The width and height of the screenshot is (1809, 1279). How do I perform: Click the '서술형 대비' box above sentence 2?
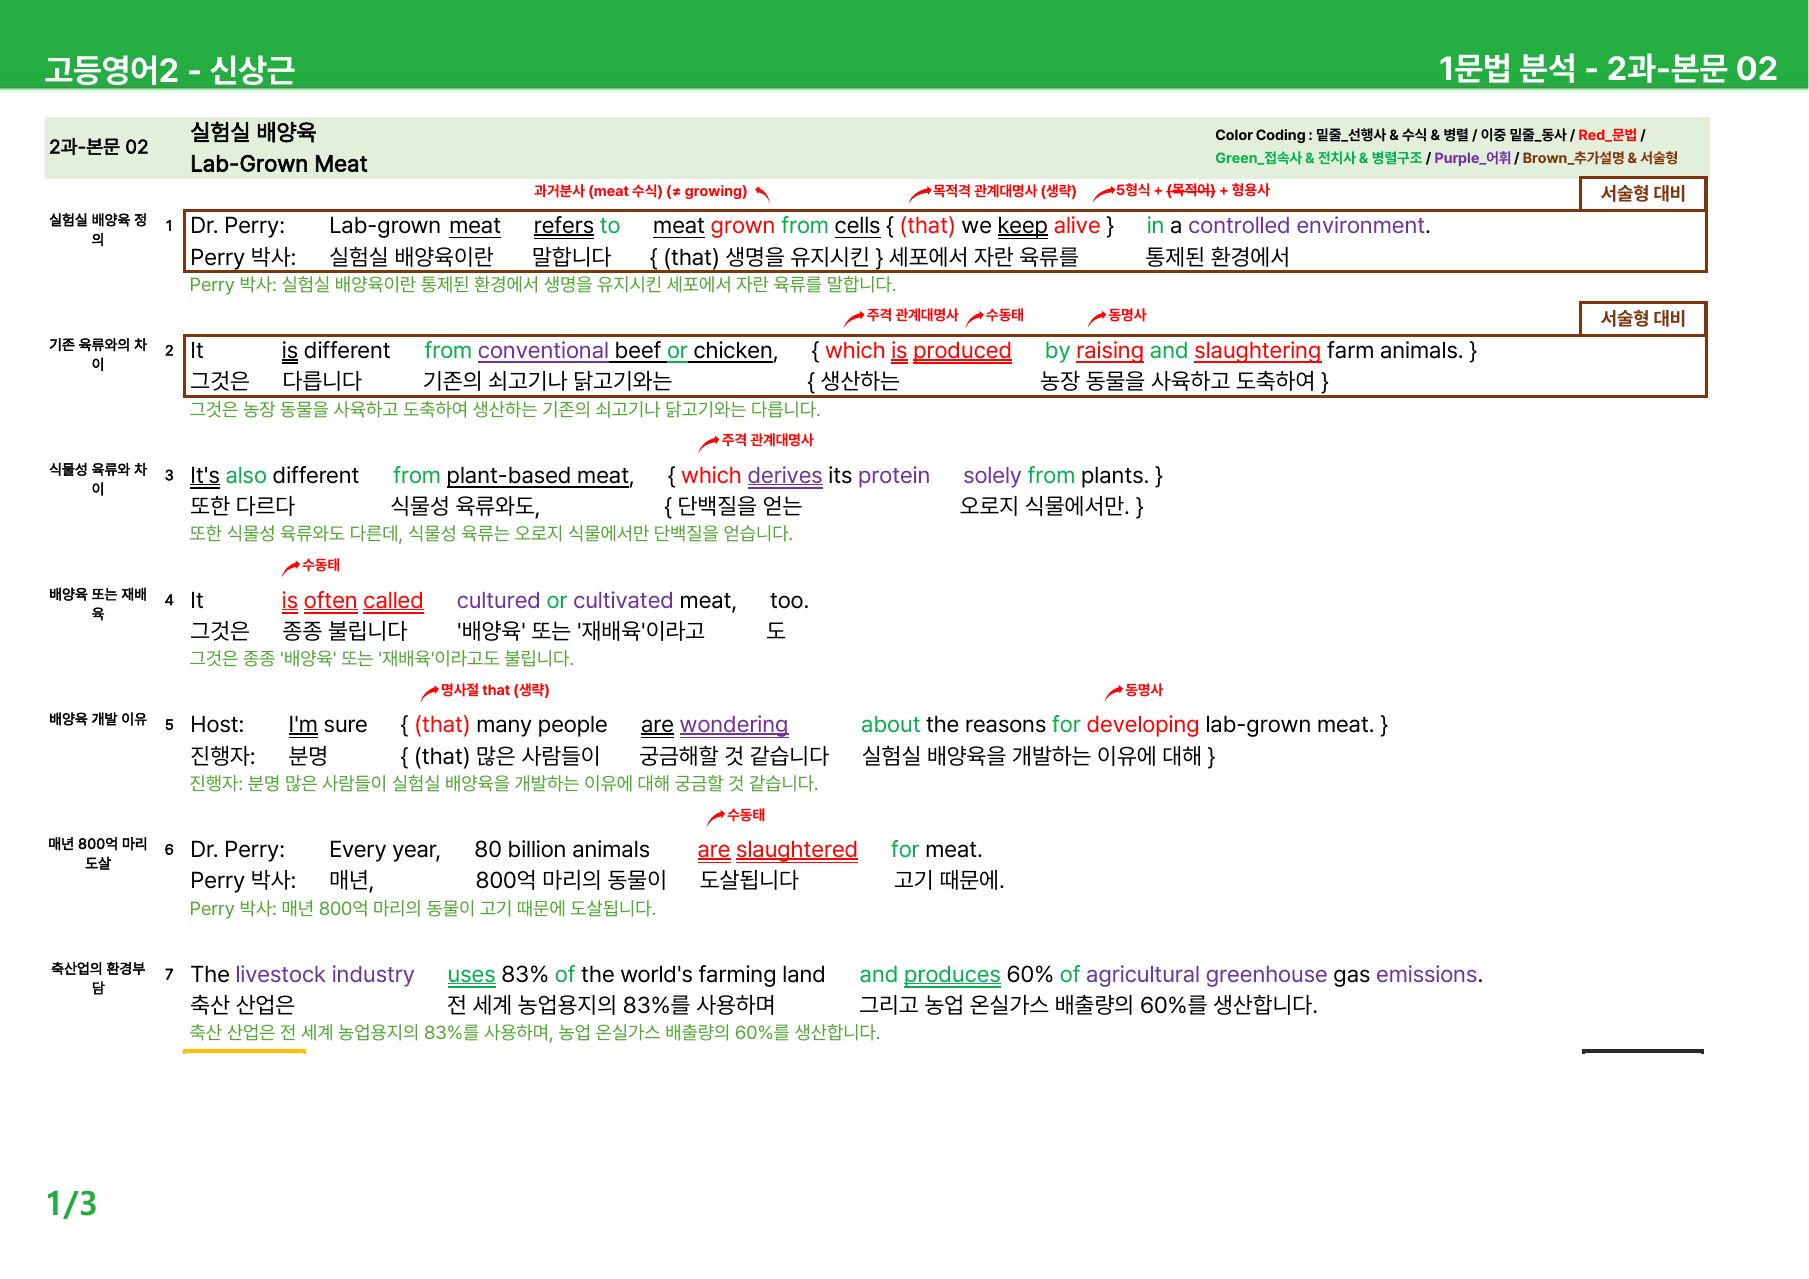pyautogui.click(x=1643, y=318)
